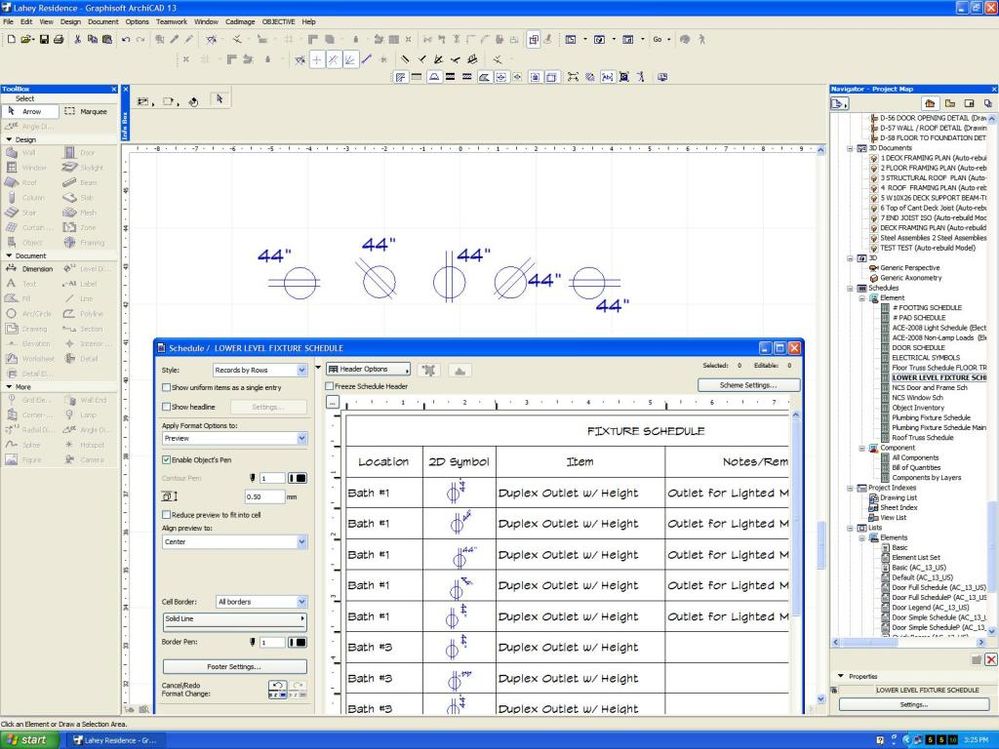Click the Save icon in toolbar
Screen dimensions: 999x749
pos(43,40)
